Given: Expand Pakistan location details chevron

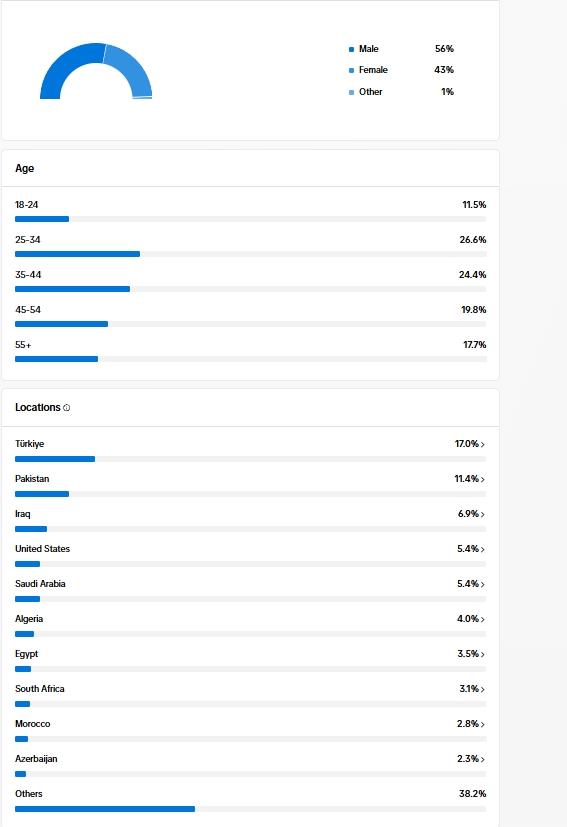Looking at the screenshot, I should point(483,479).
